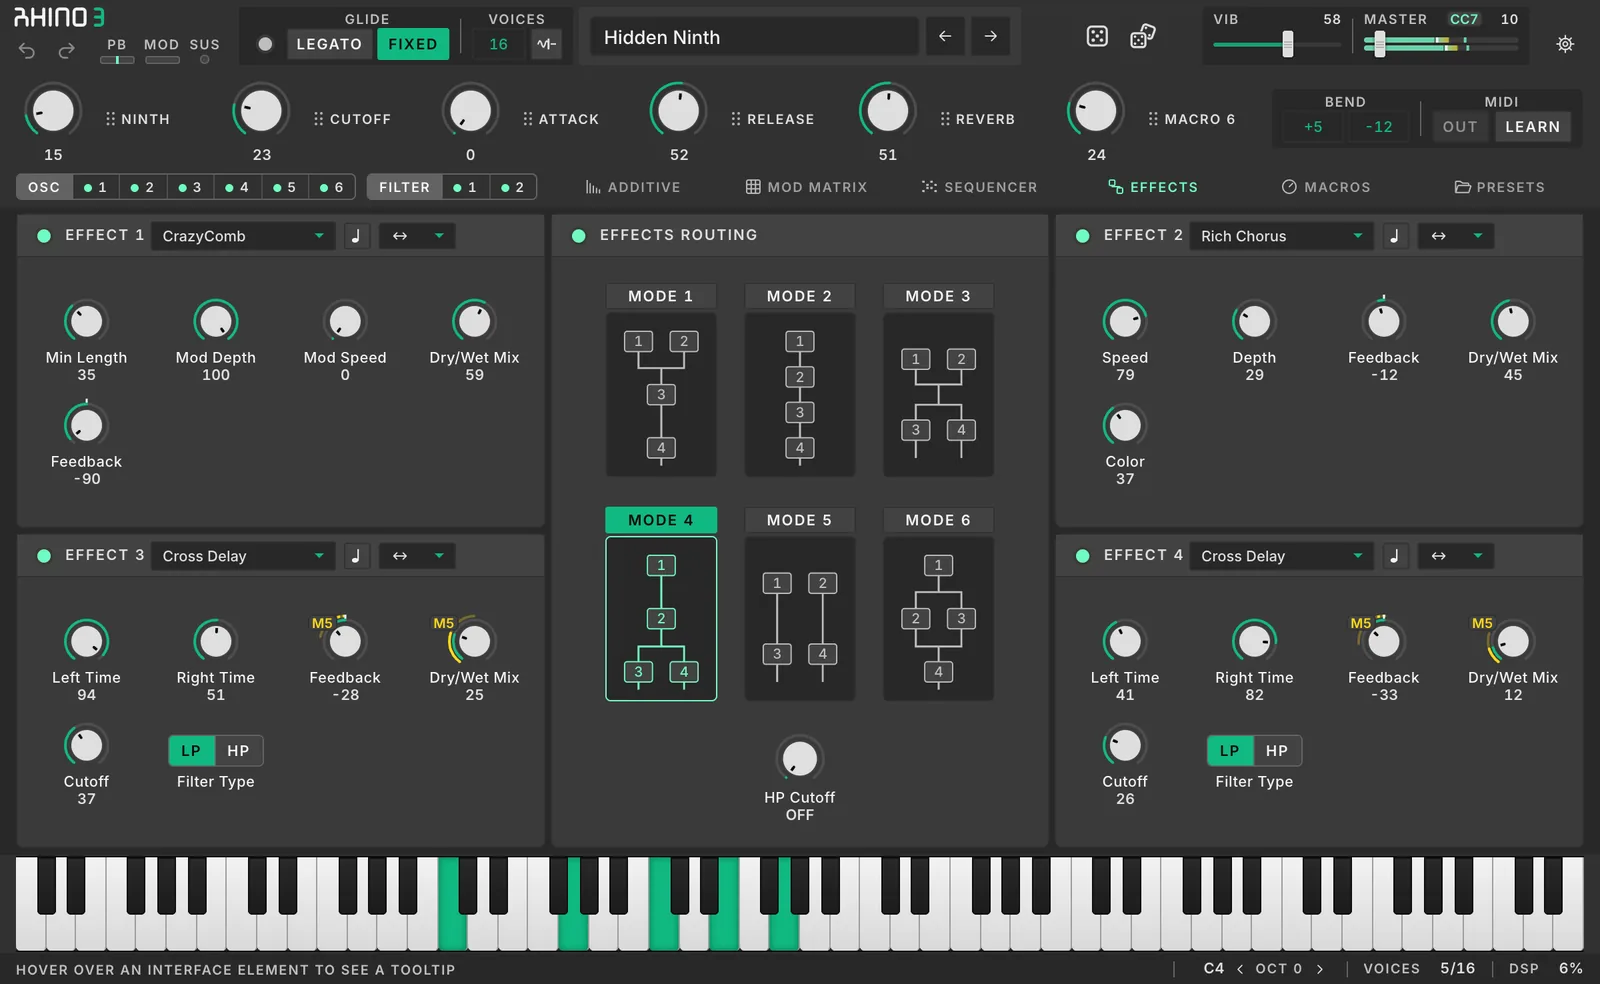The width and height of the screenshot is (1600, 984).
Task: Open the Presets tab
Action: click(1499, 187)
